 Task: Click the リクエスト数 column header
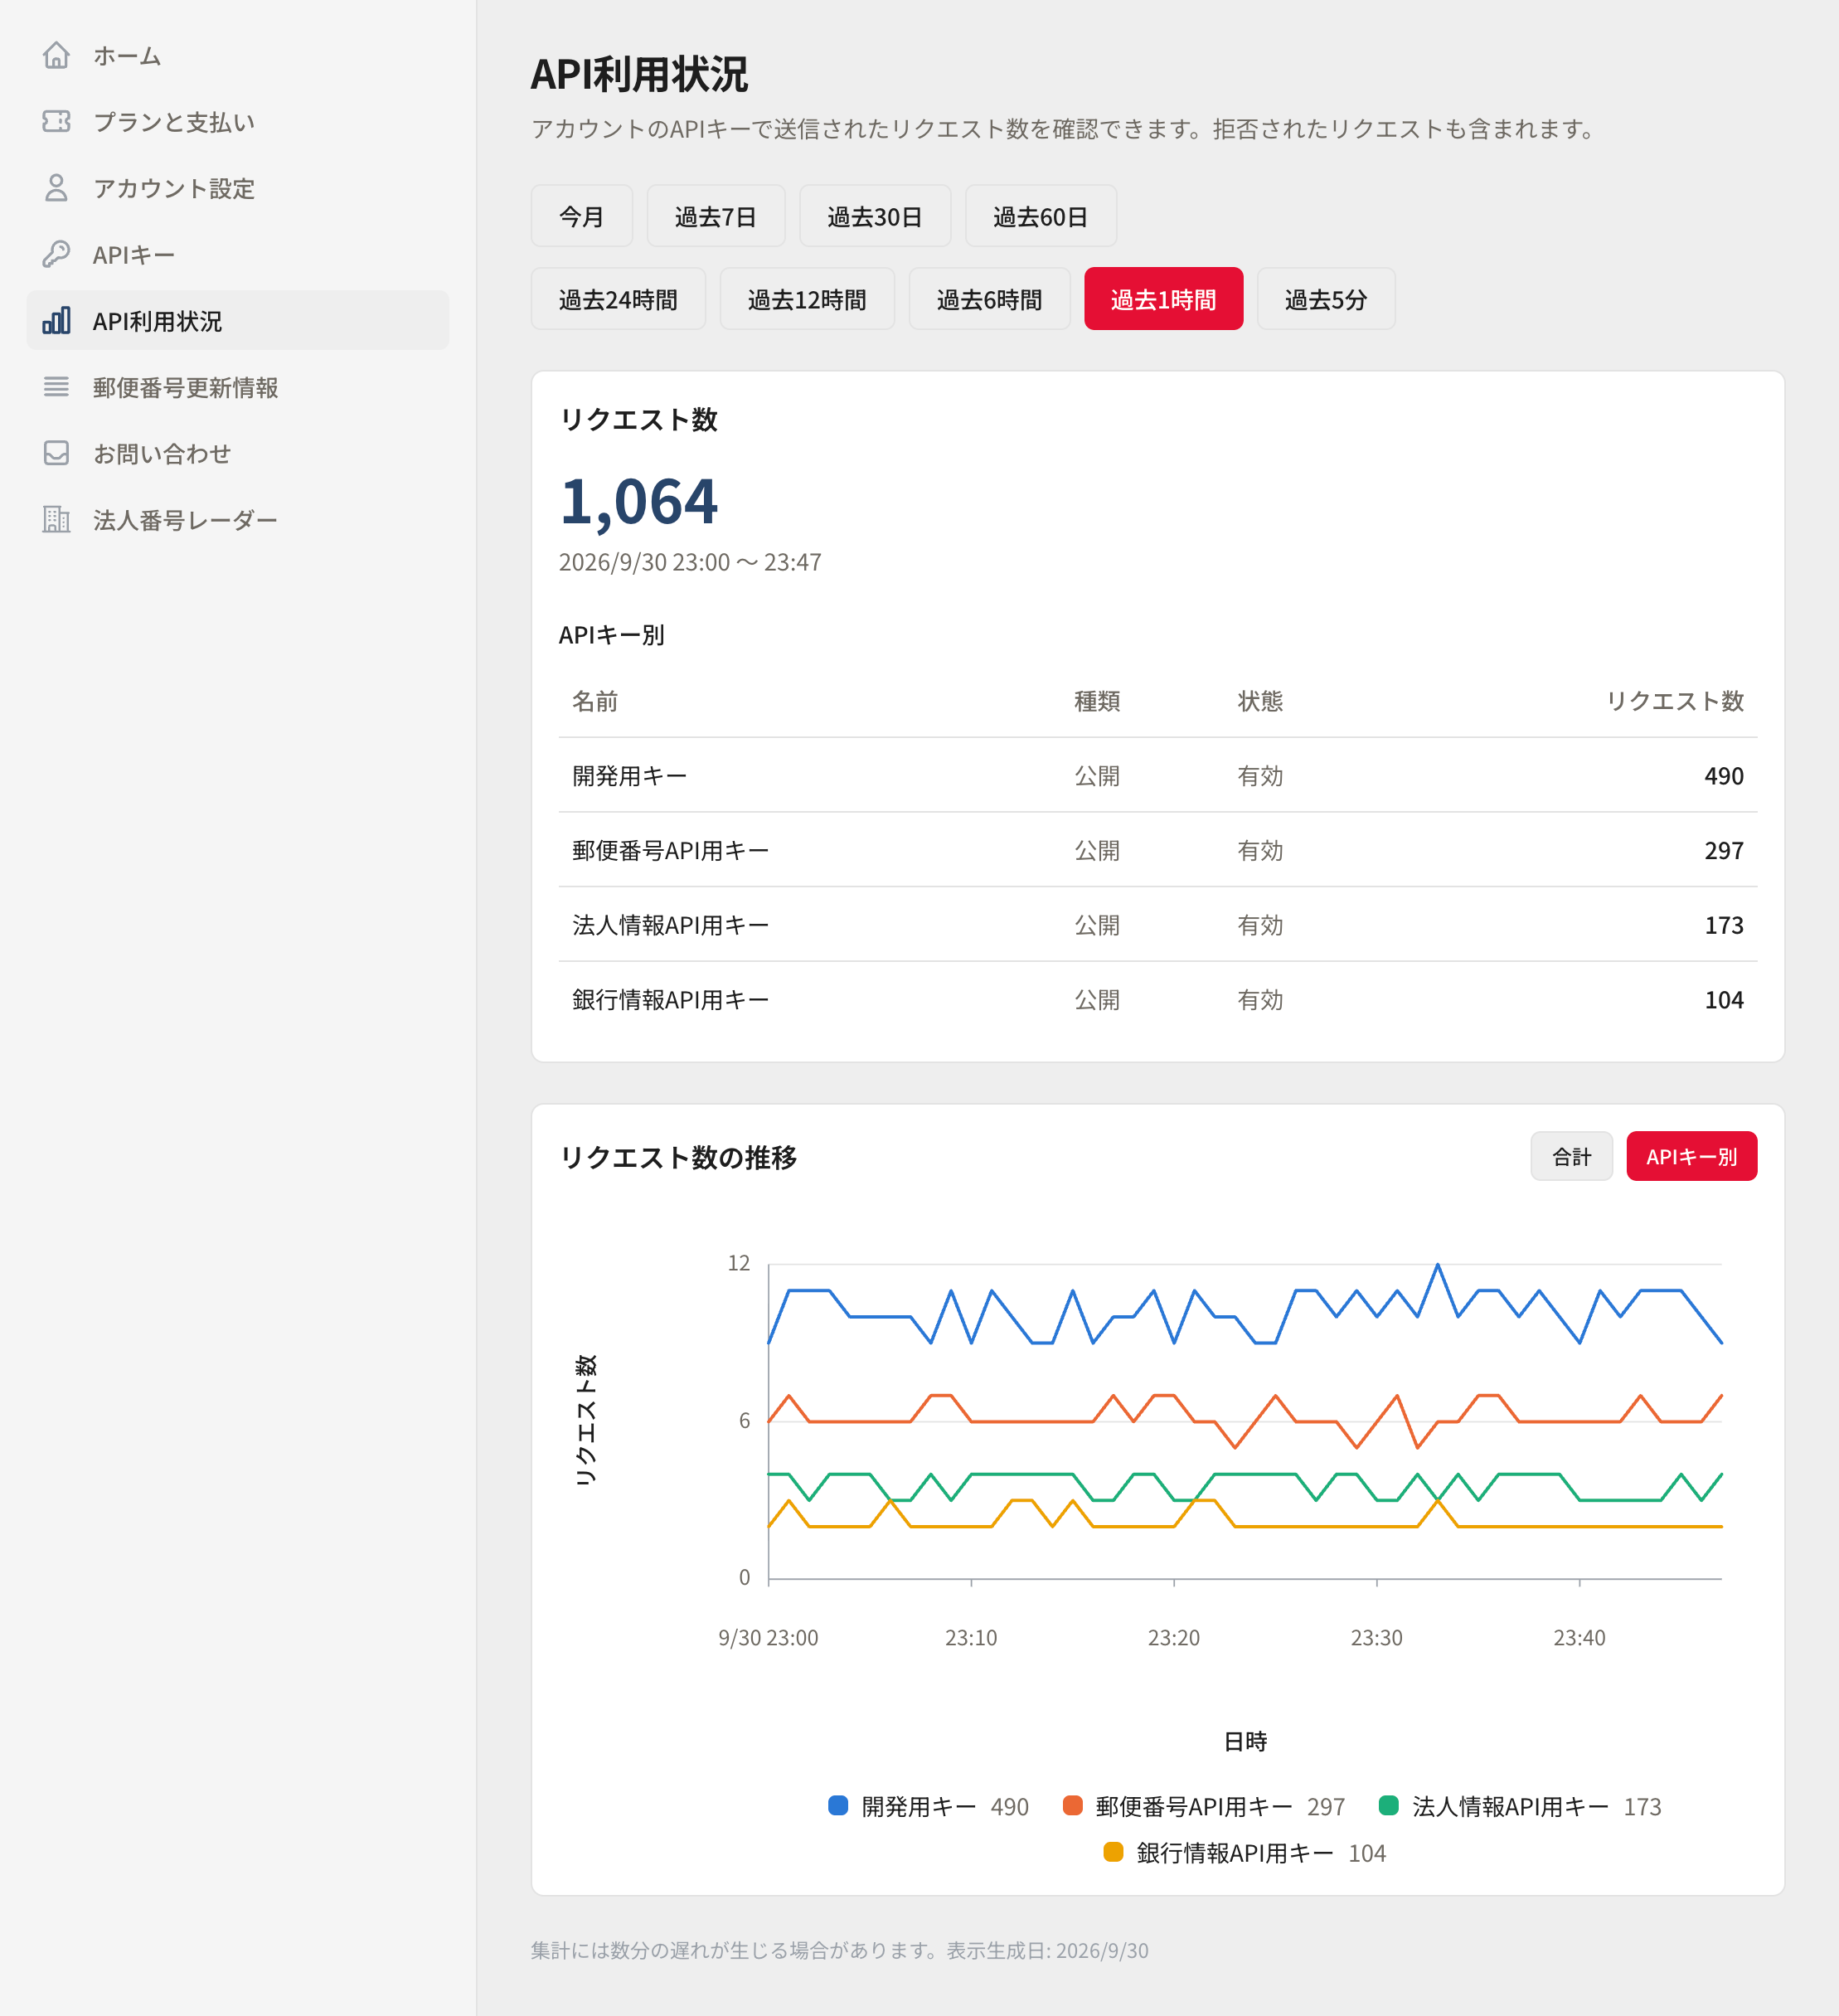(x=1674, y=701)
